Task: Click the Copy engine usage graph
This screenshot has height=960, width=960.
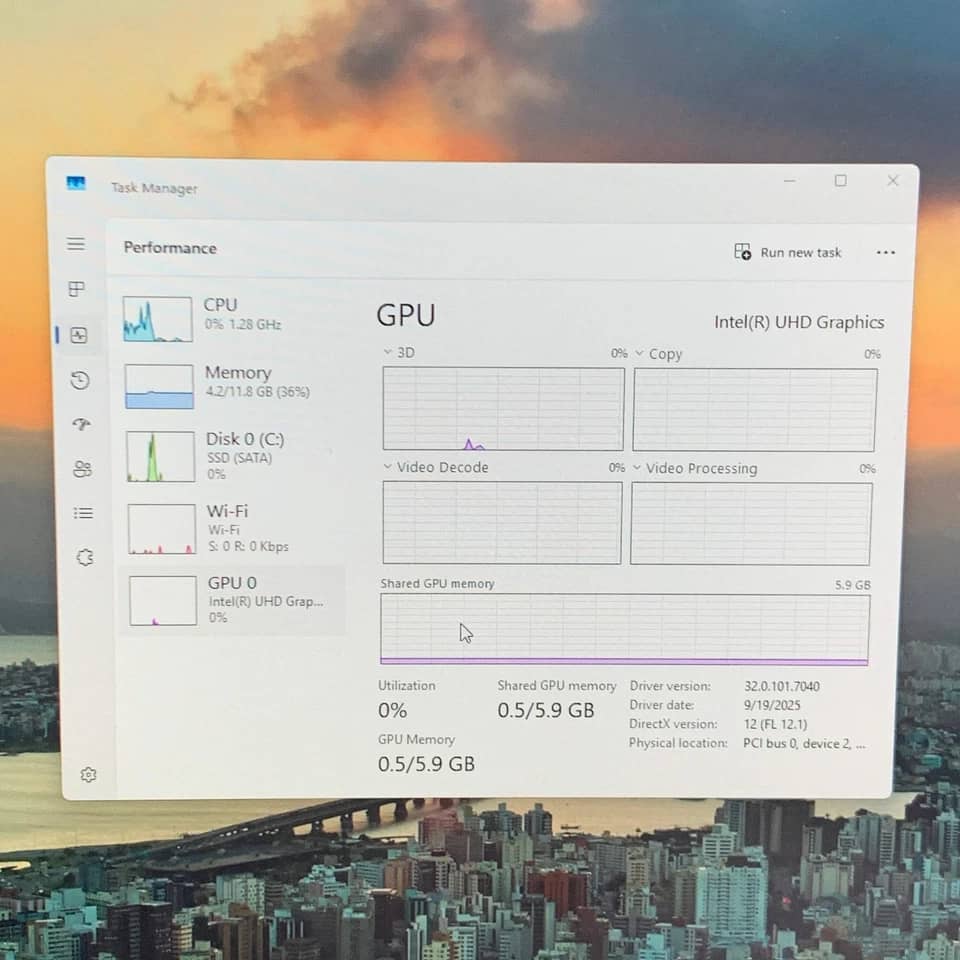Action: click(x=755, y=410)
